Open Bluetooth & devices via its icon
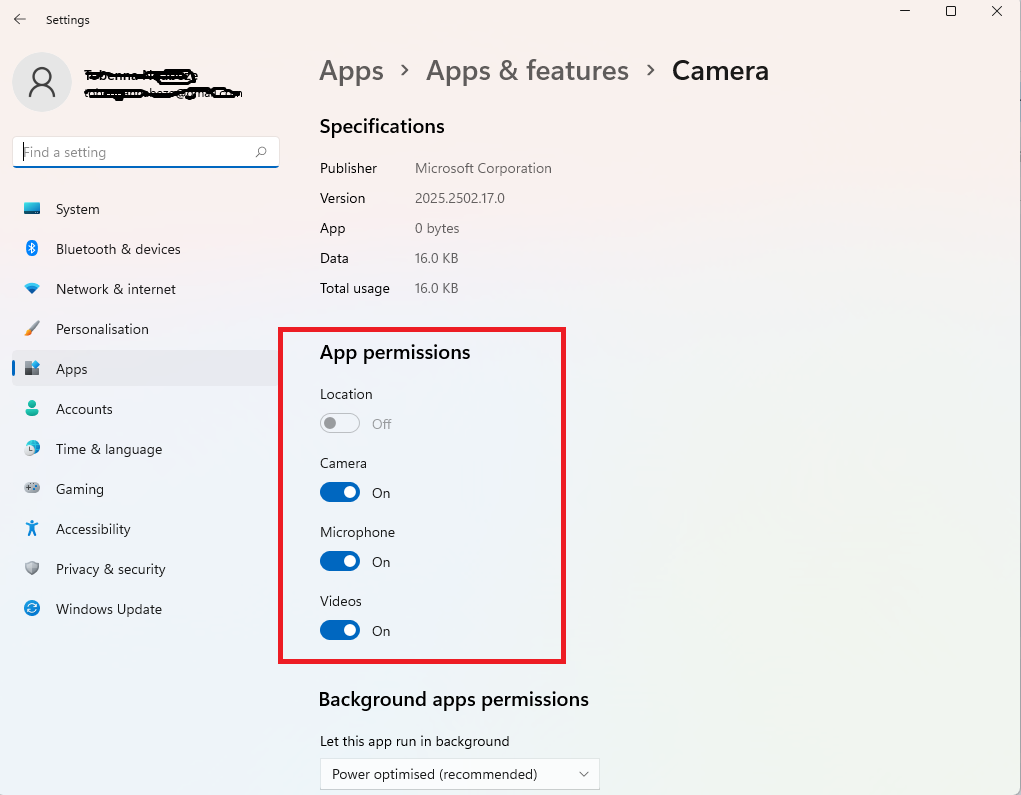Image resolution: width=1021 pixels, height=795 pixels. (x=32, y=249)
